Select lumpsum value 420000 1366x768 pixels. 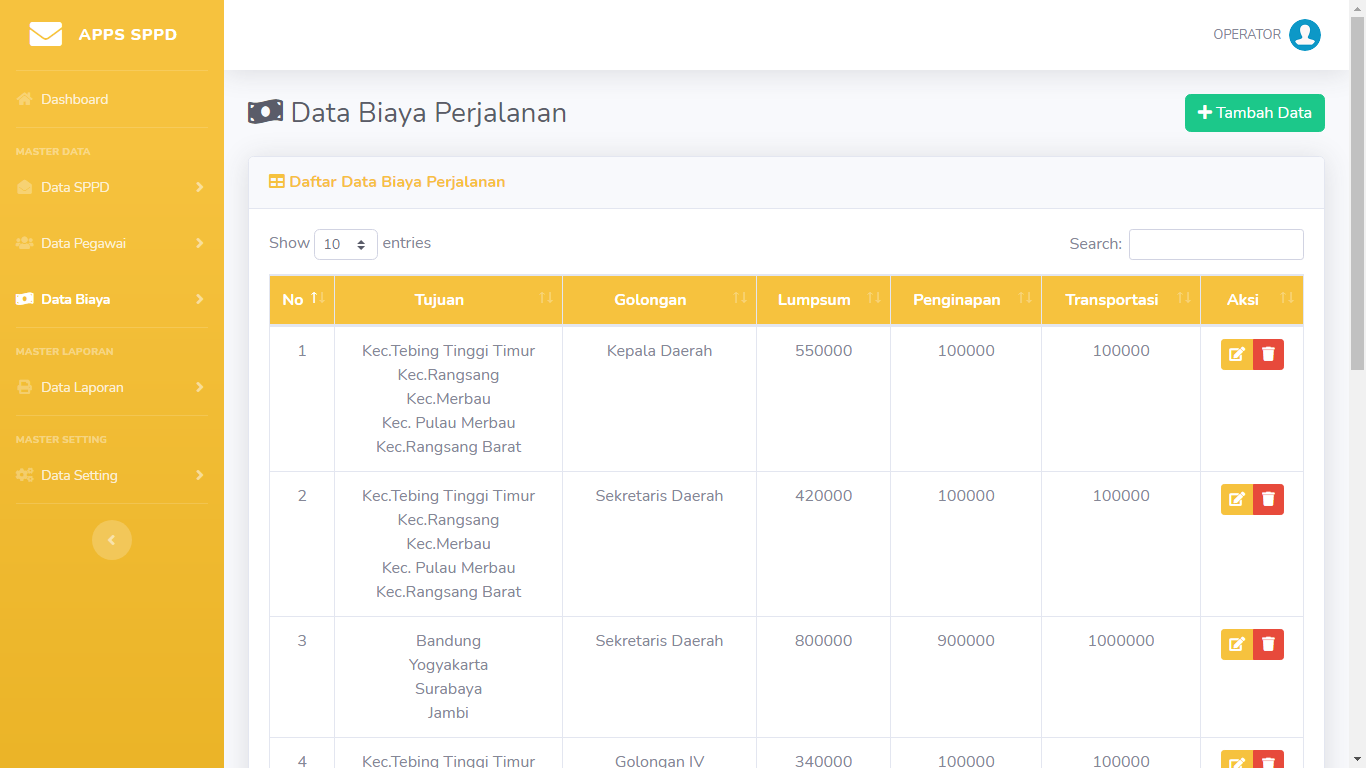coord(823,496)
